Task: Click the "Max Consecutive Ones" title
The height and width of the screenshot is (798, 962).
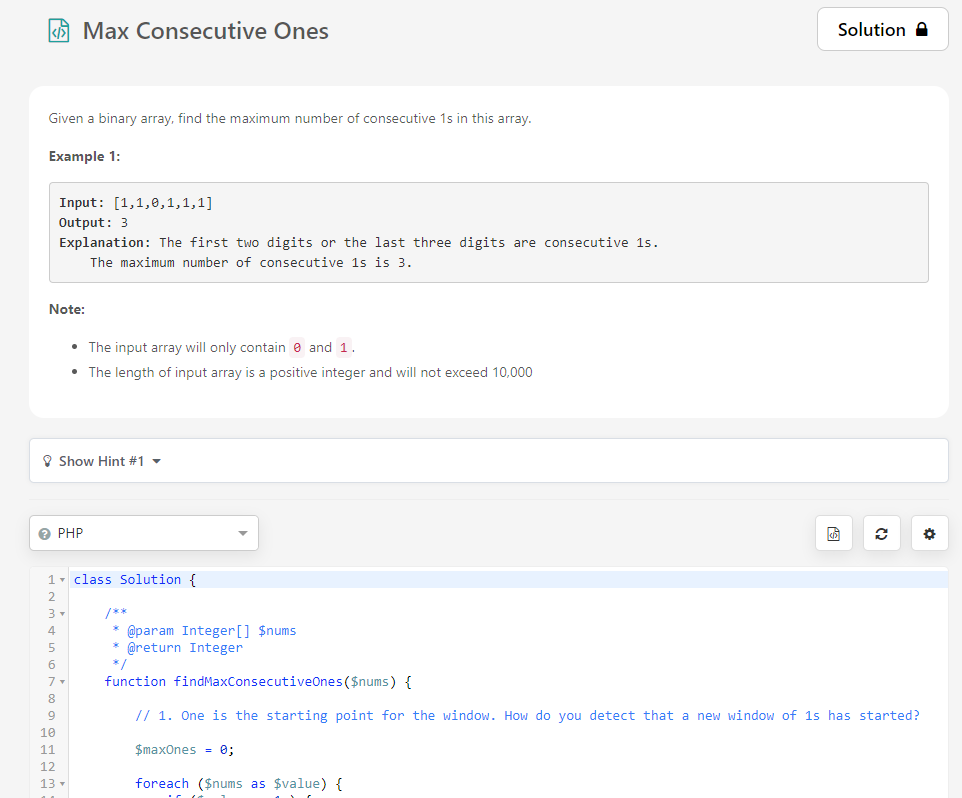Action: coord(206,31)
